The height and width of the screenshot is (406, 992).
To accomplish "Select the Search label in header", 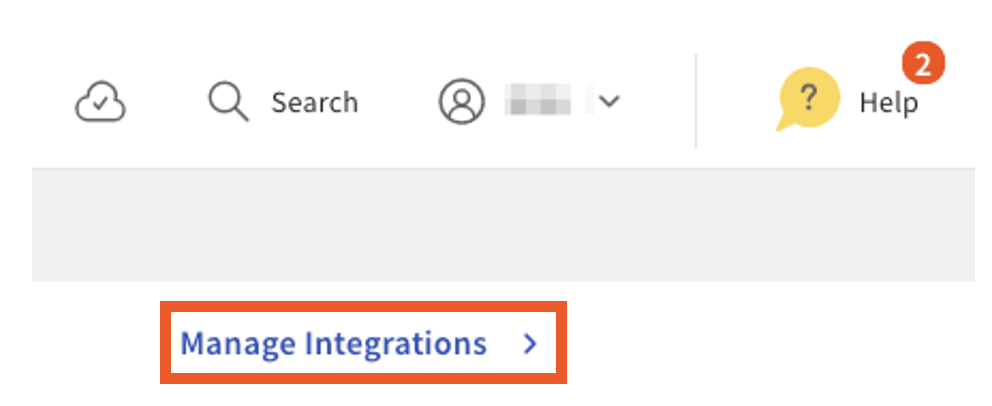I will pos(314,102).
